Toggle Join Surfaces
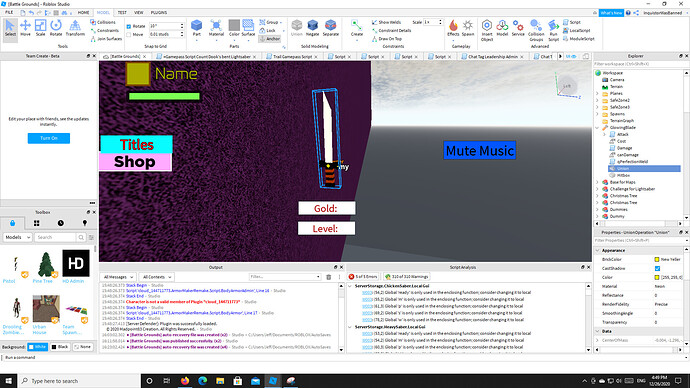Screen dimensions: 690x388 106,39
